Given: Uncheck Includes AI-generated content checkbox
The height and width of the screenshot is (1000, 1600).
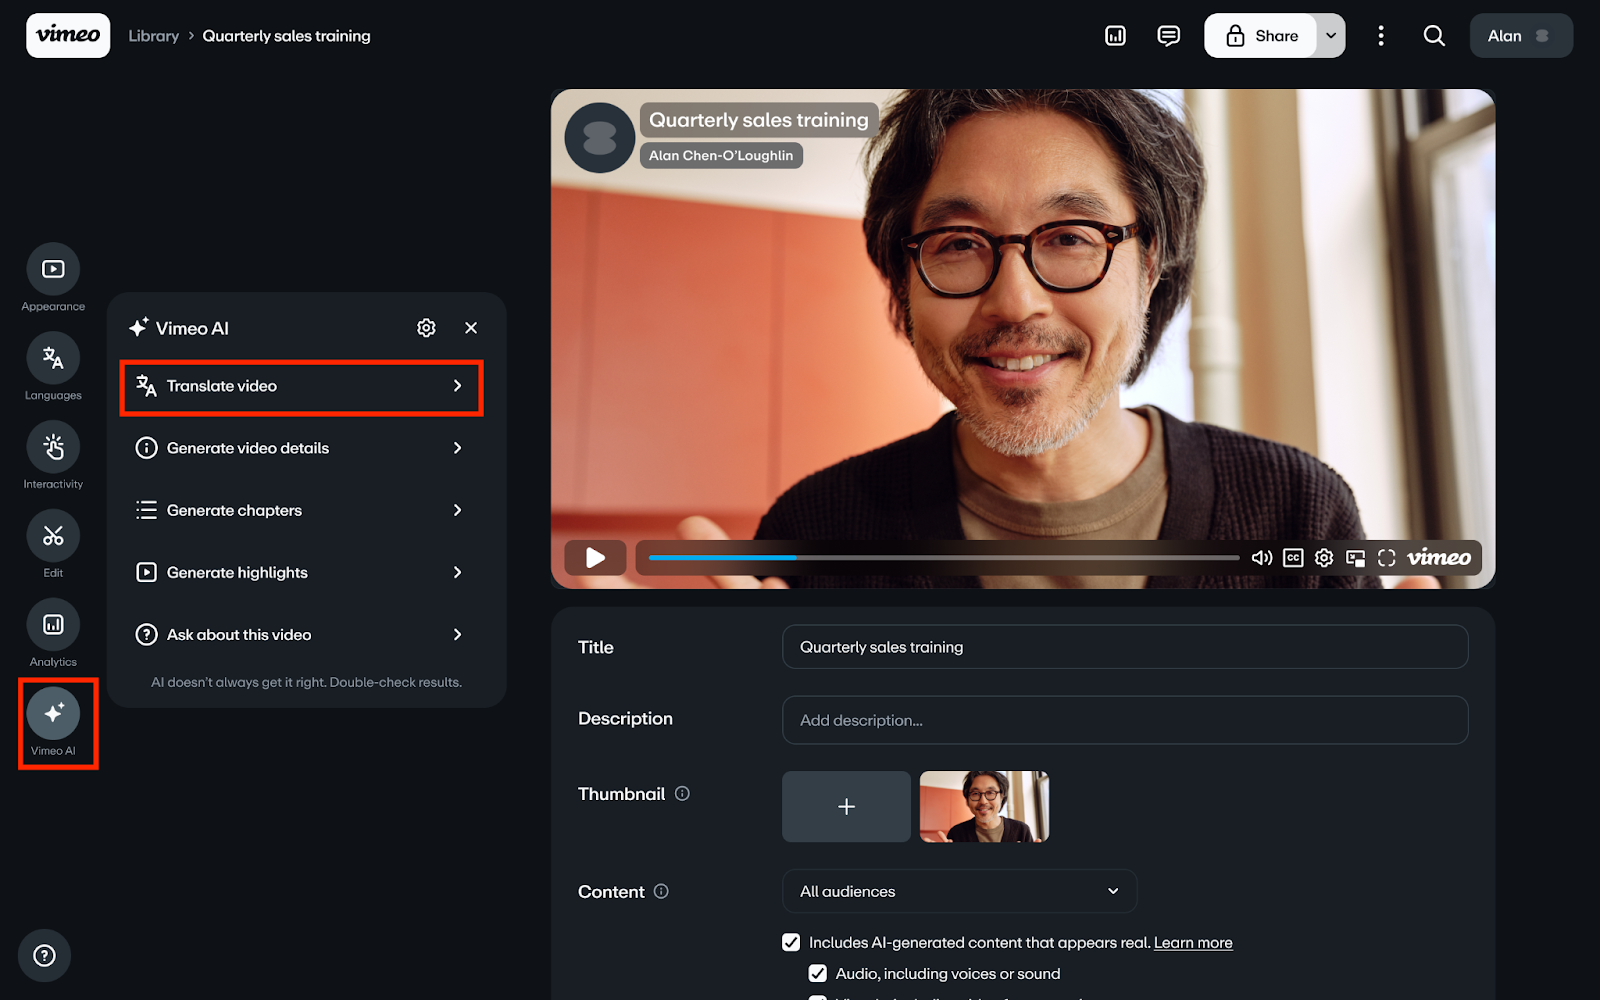Looking at the screenshot, I should (x=791, y=942).
